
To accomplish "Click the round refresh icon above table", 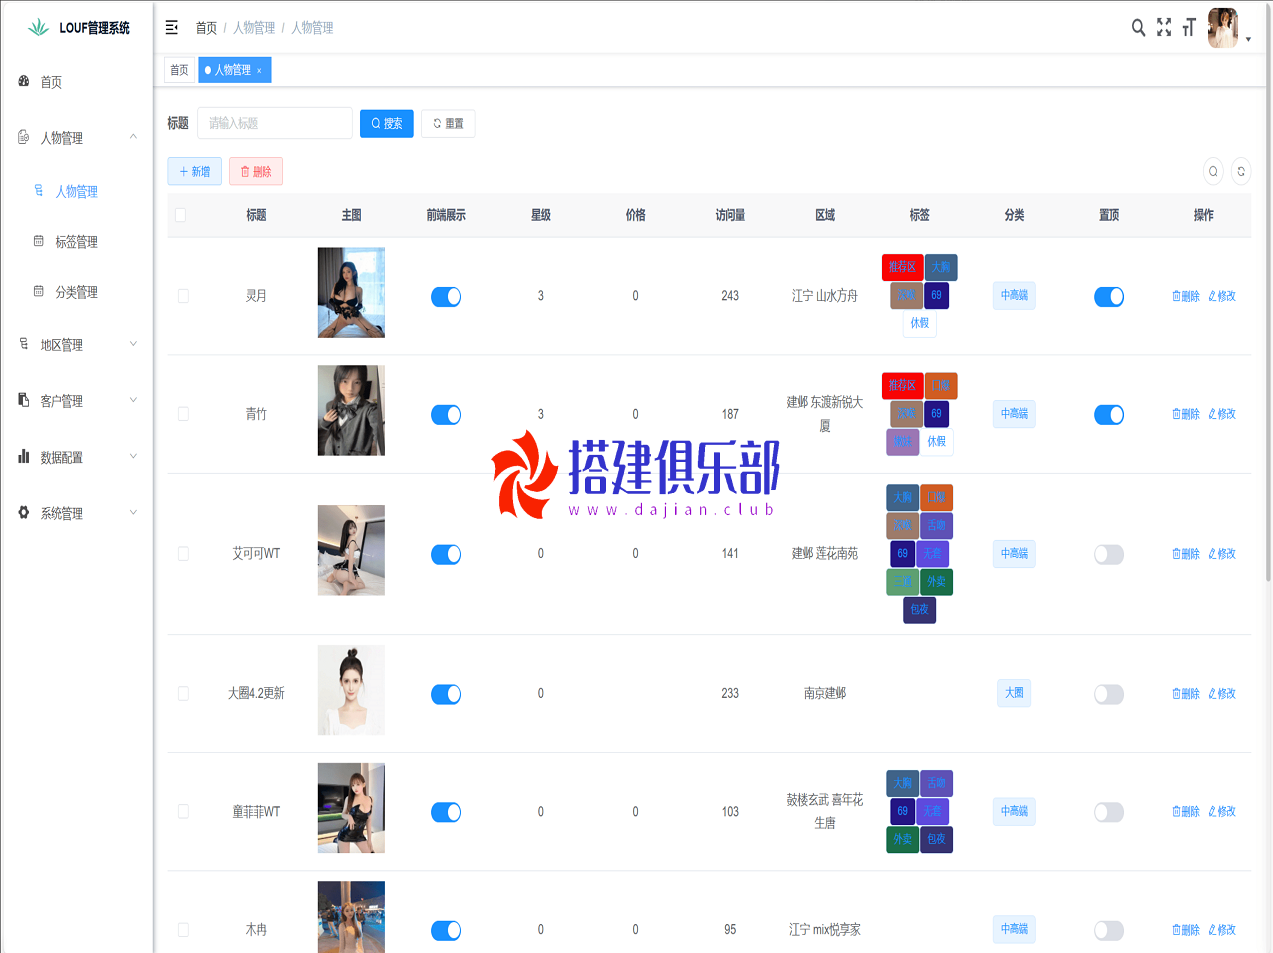I will pos(1241,172).
